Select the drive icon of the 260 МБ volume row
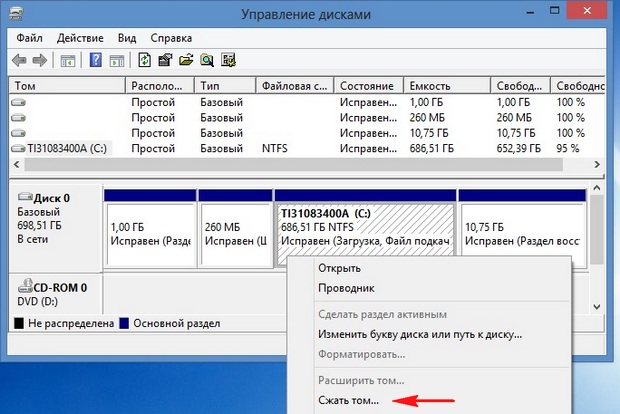 pyautogui.click(x=18, y=117)
